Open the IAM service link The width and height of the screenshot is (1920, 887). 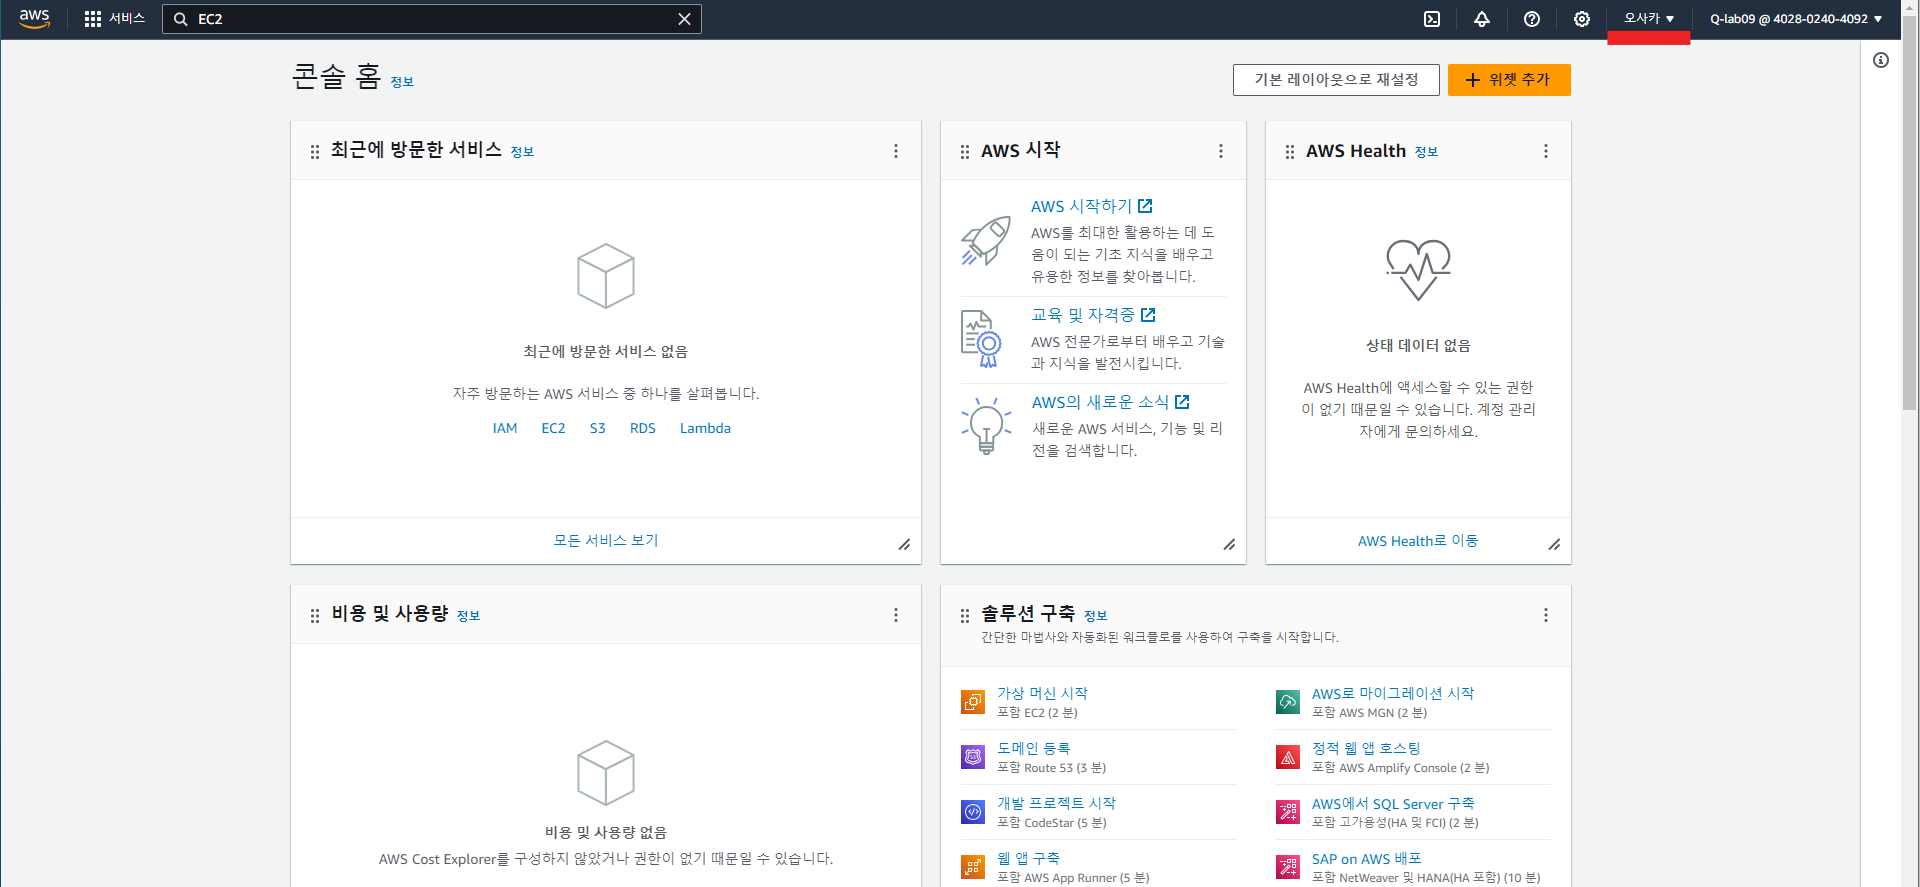[x=505, y=428]
